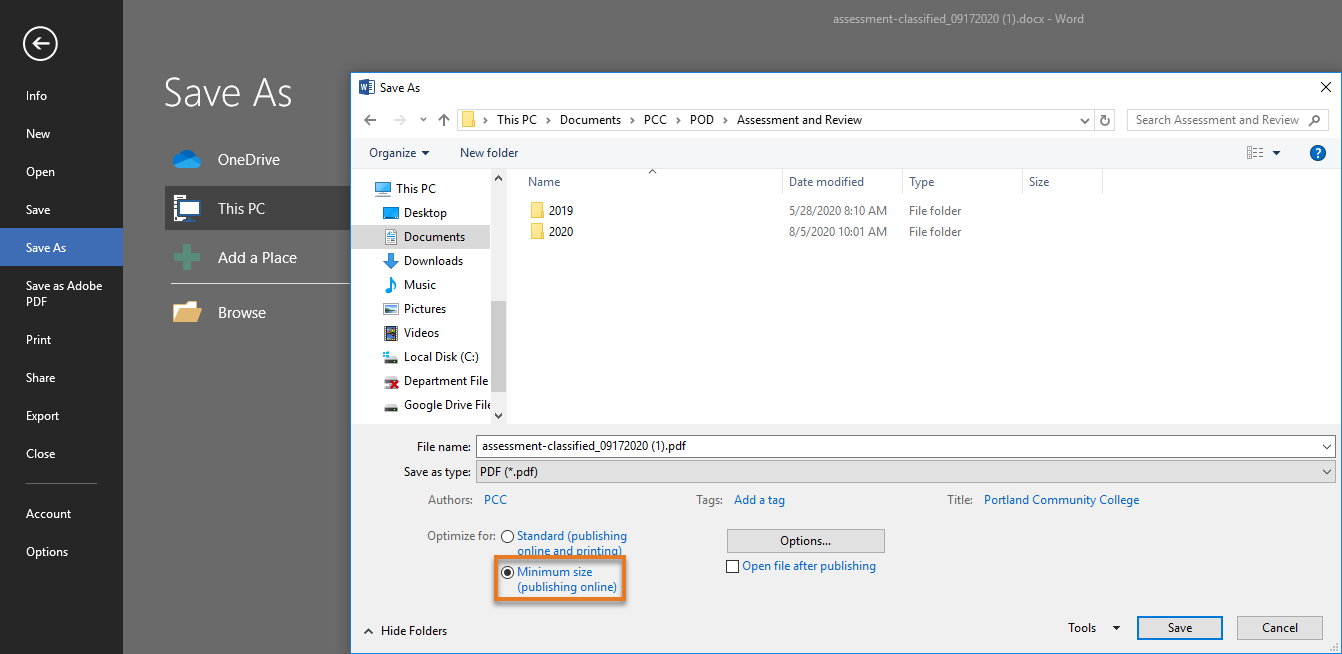Click the back navigation arrow in the dialog
Image resolution: width=1342 pixels, height=654 pixels.
click(x=370, y=119)
